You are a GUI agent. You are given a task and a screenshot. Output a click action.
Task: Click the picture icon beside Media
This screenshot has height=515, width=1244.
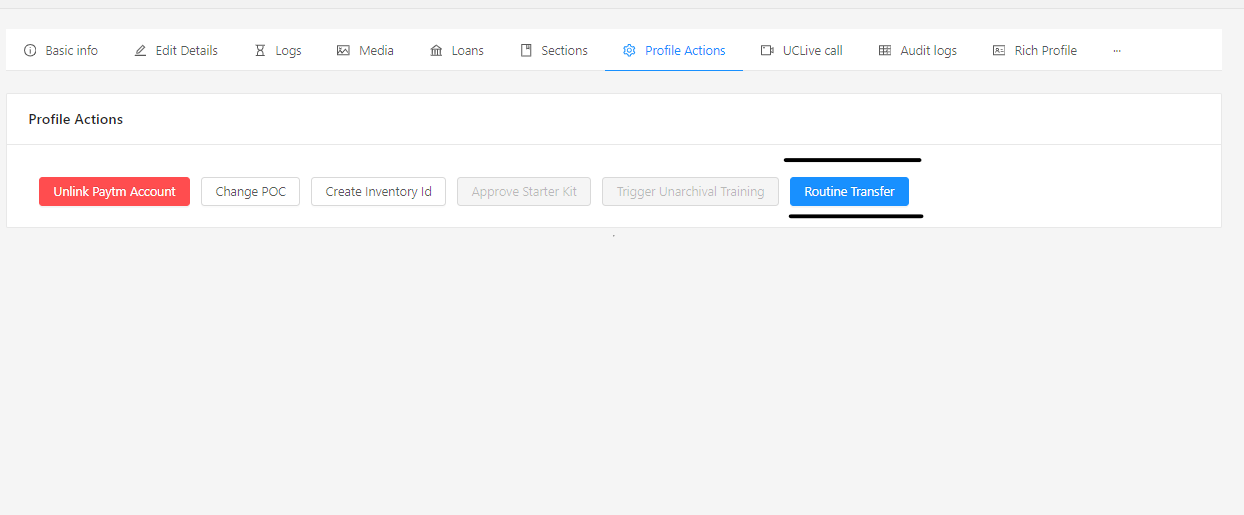[x=343, y=50]
